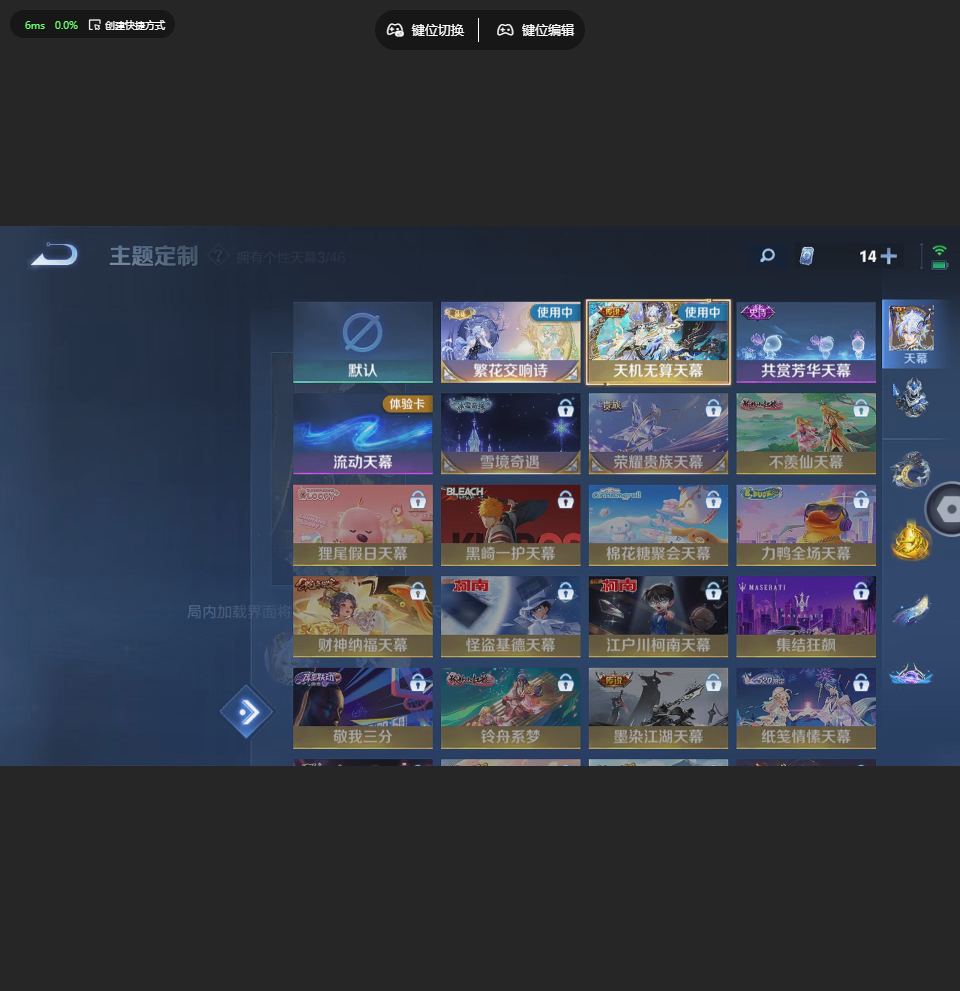Open the search magnifier icon
960x991 pixels.
pos(767,256)
